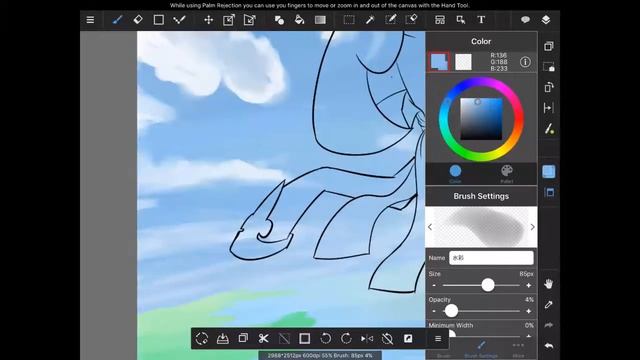Open bottom shortcut bar hamburger menu
This screenshot has width=640, height=360.
[x=438, y=338]
